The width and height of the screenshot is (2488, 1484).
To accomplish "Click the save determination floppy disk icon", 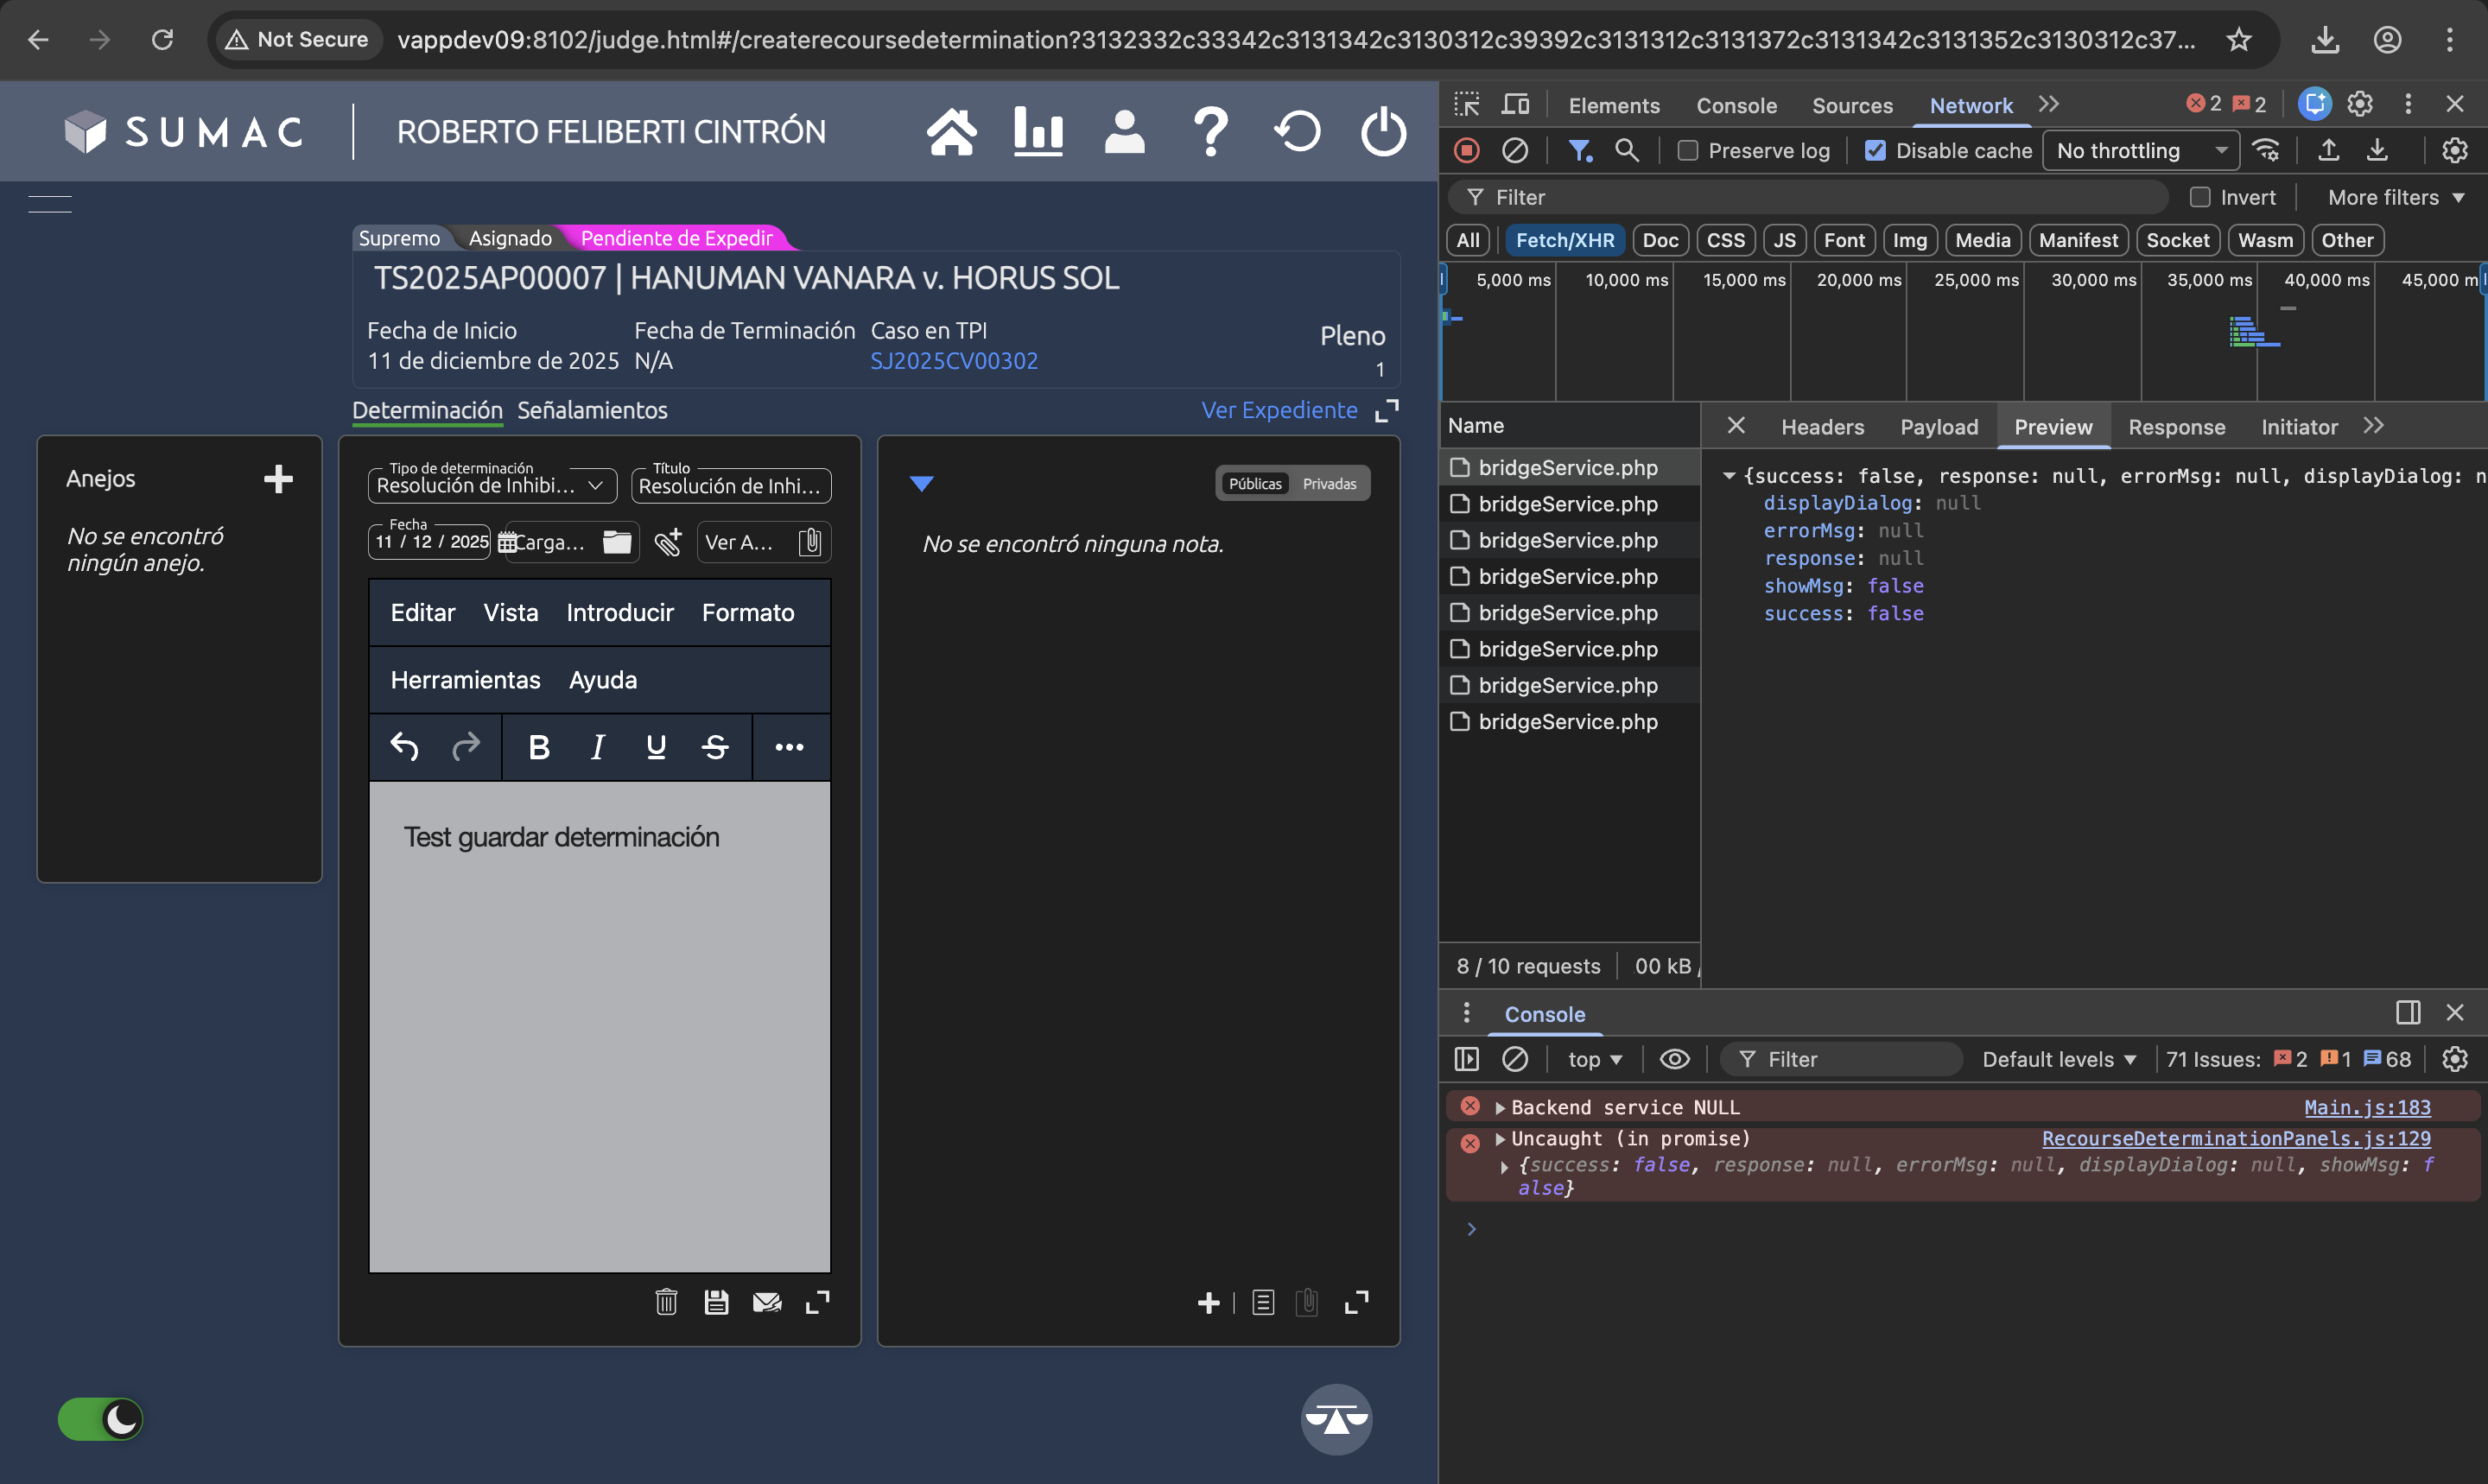I will [716, 1302].
